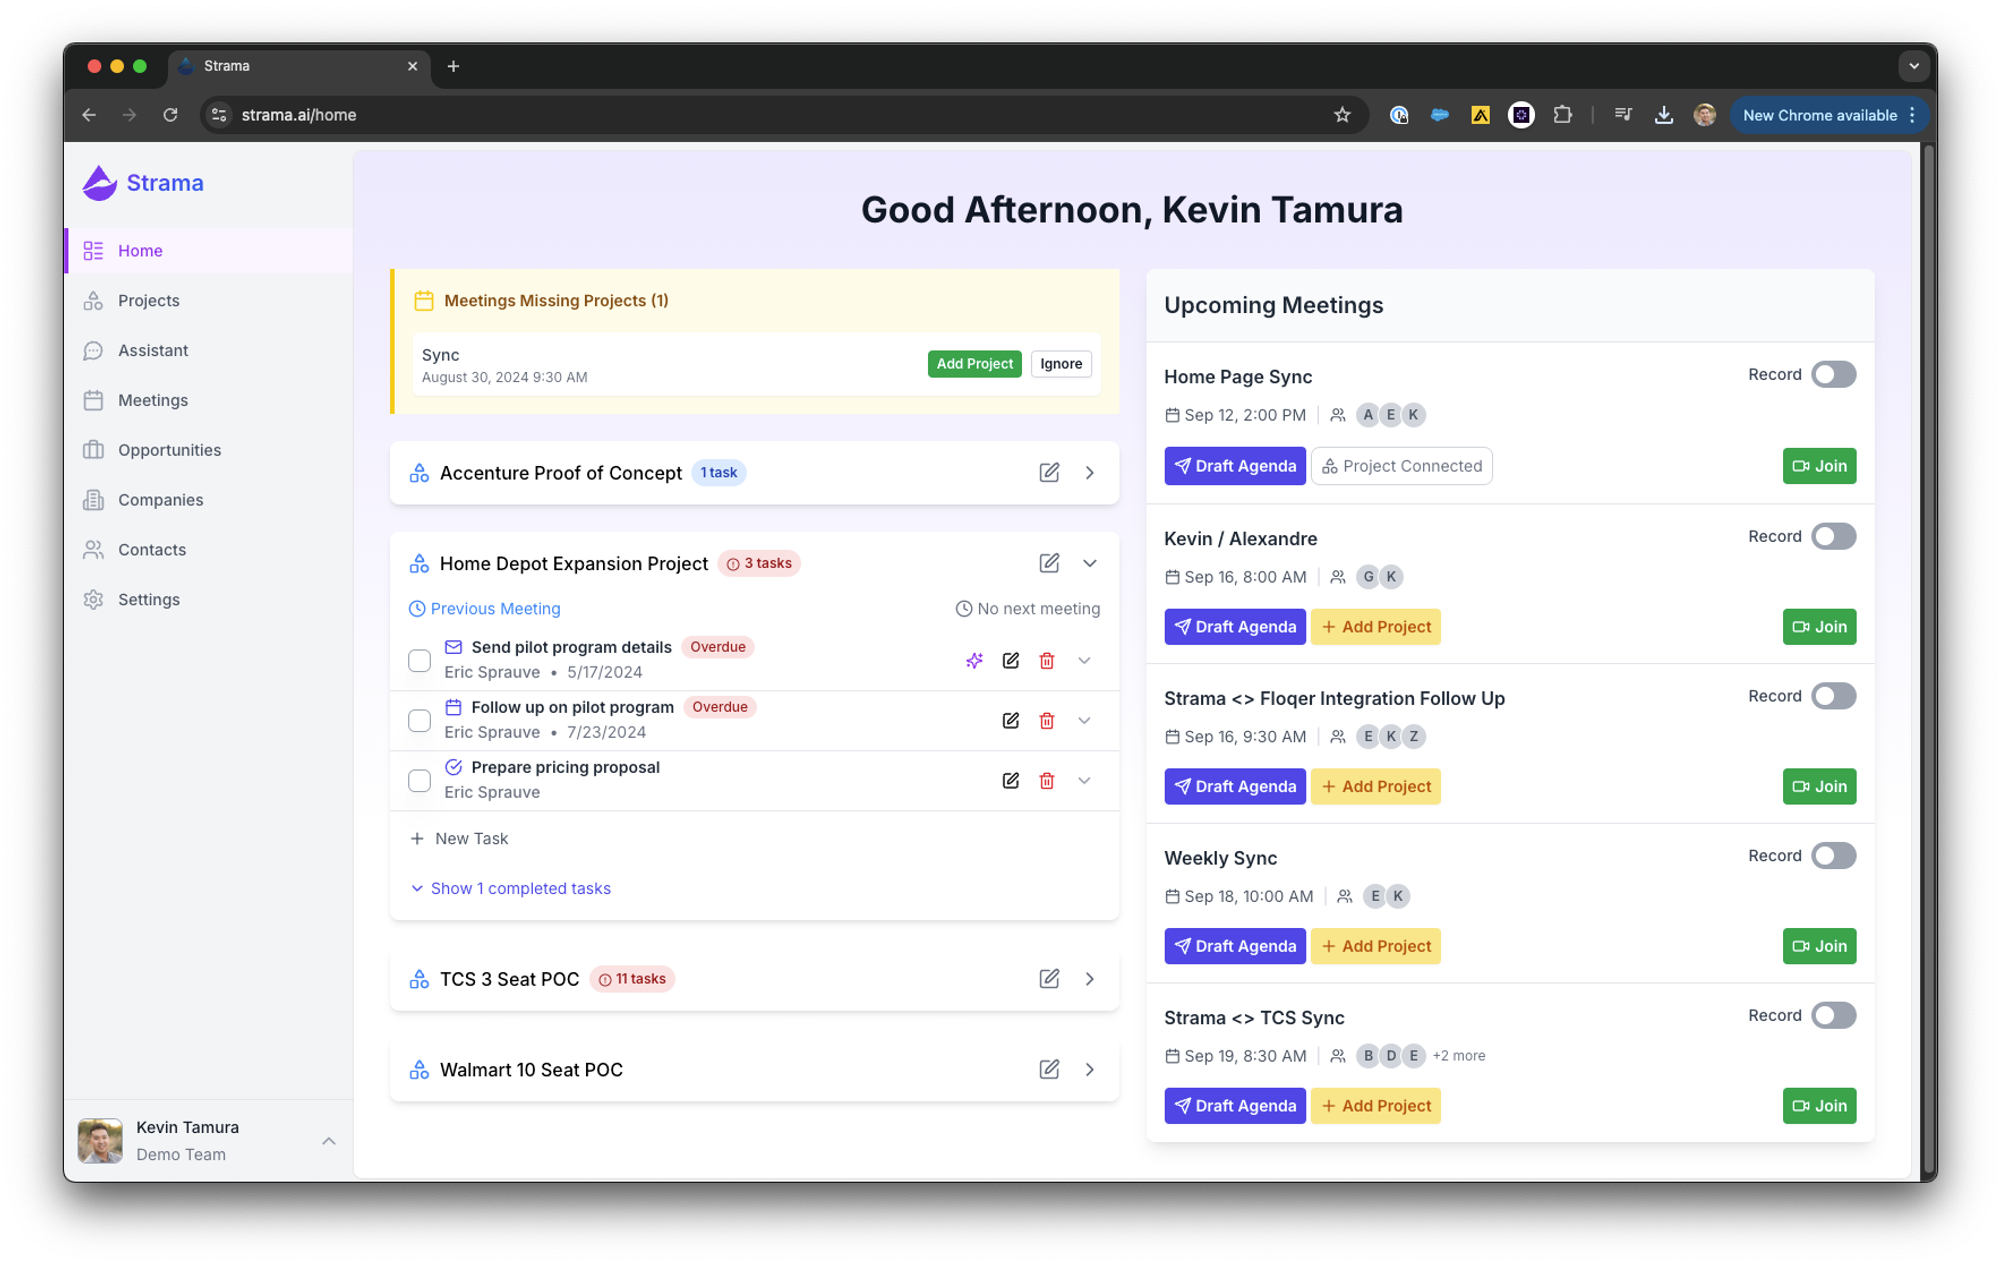The height and width of the screenshot is (1265, 2000).
Task: Click edit icon for Walmart 10 Seat POC
Action: click(1048, 1070)
